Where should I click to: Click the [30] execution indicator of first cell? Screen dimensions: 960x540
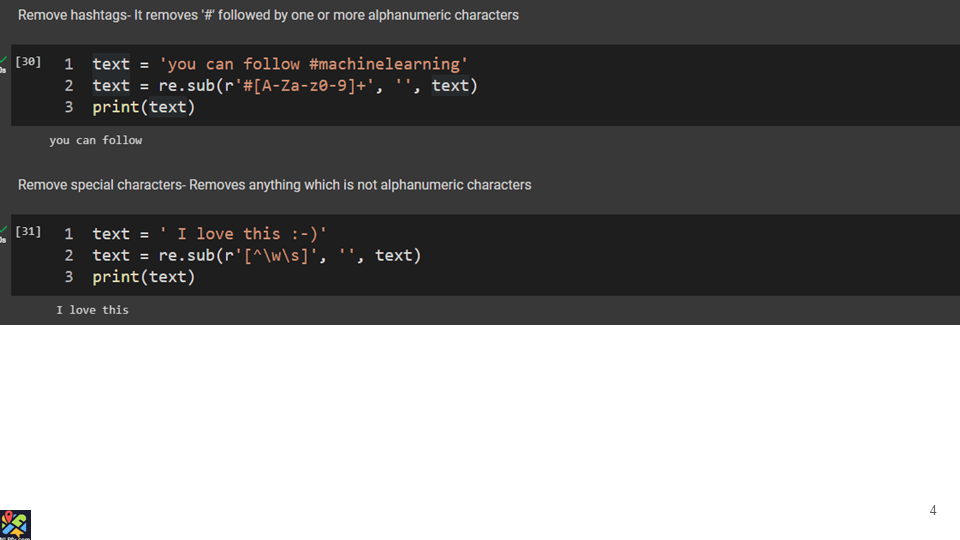tap(28, 62)
